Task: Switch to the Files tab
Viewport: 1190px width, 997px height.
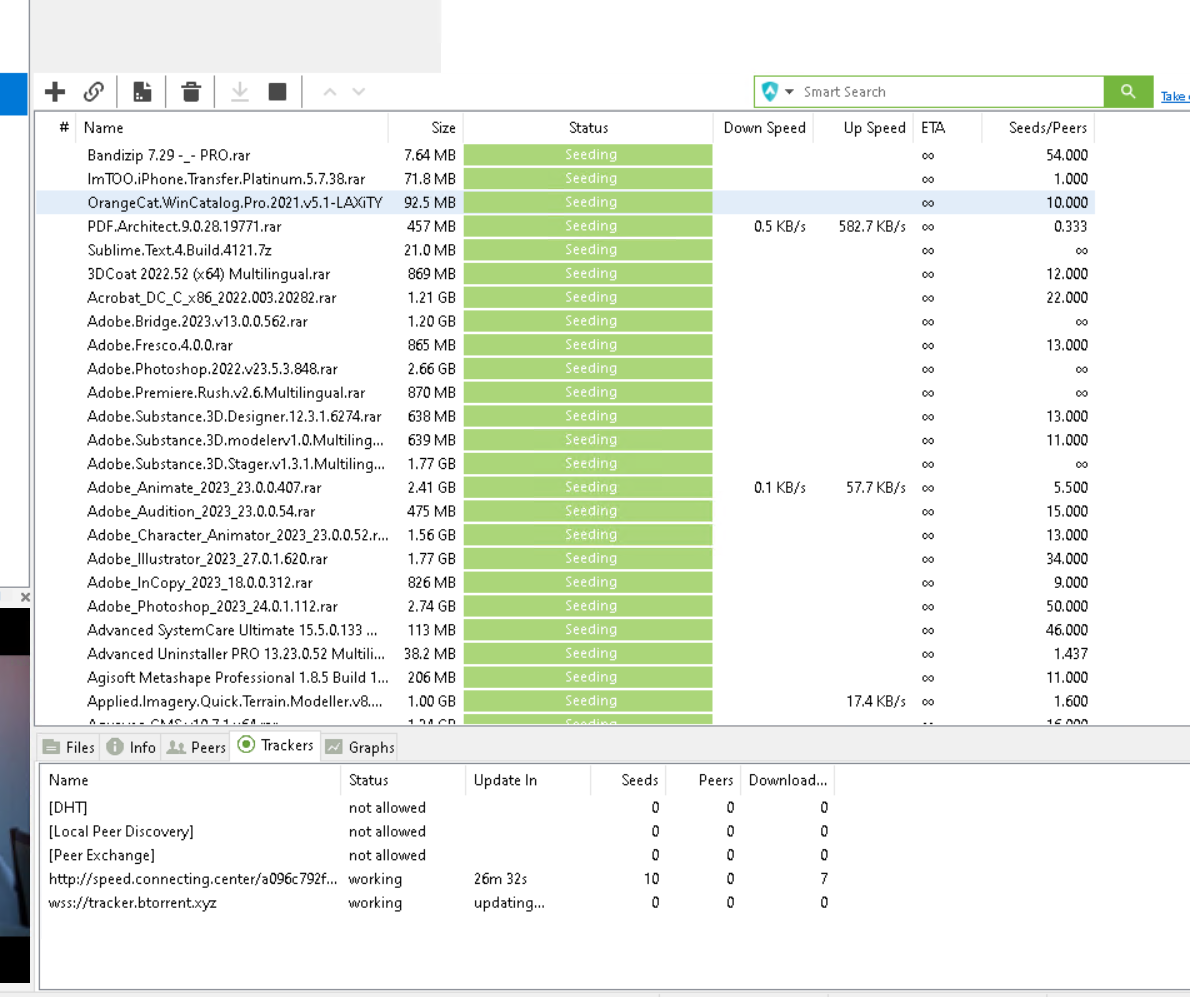Action: click(x=69, y=747)
